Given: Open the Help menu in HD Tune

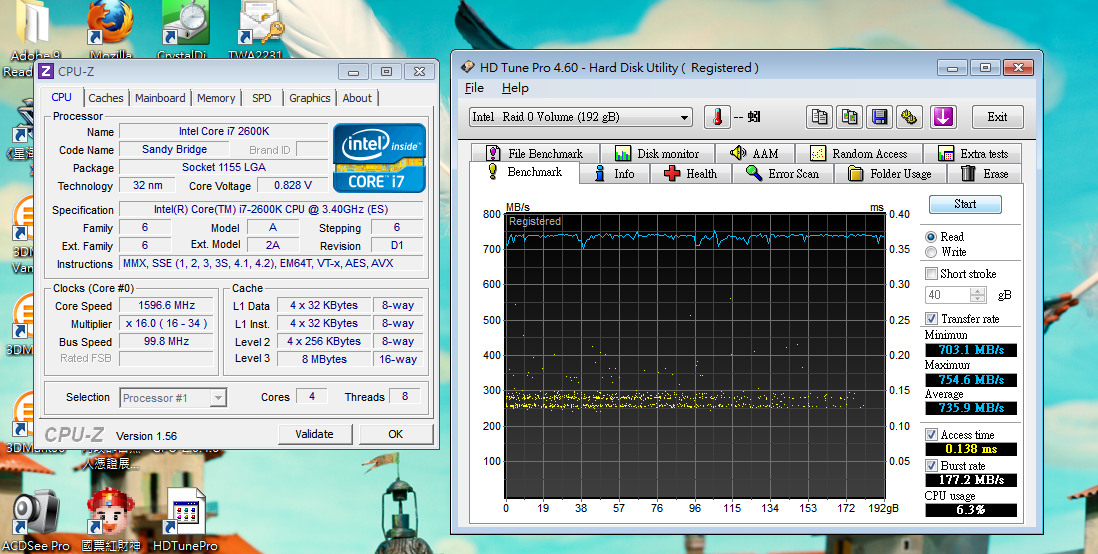Looking at the screenshot, I should (x=515, y=88).
